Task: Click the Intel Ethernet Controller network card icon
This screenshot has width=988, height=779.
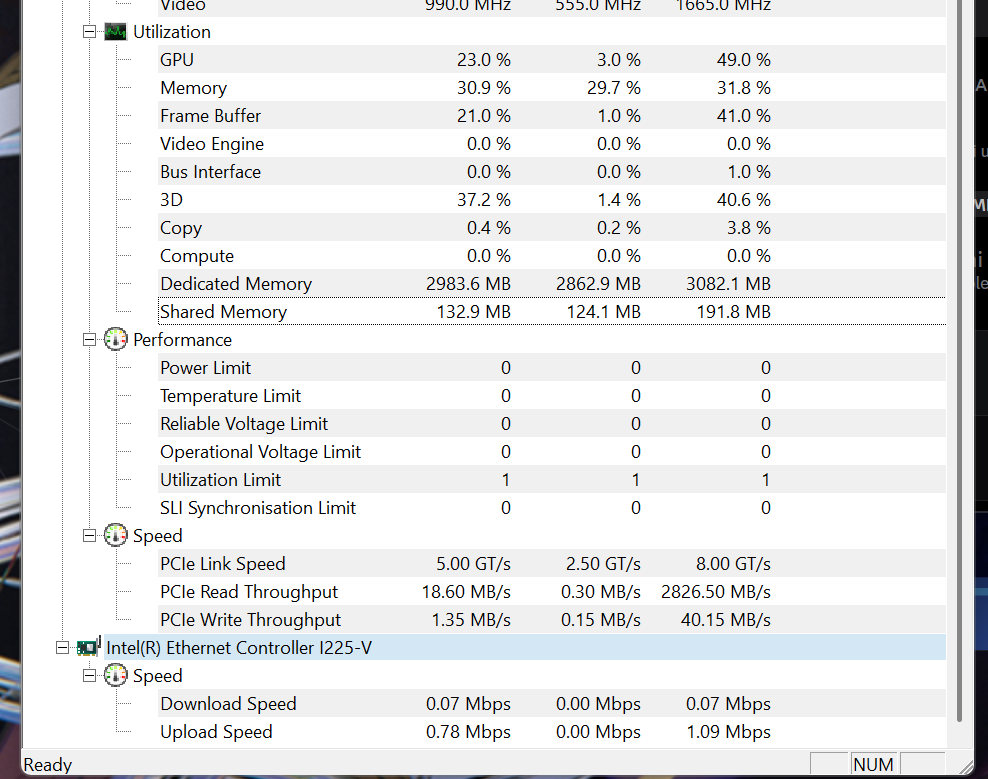Action: click(x=89, y=647)
